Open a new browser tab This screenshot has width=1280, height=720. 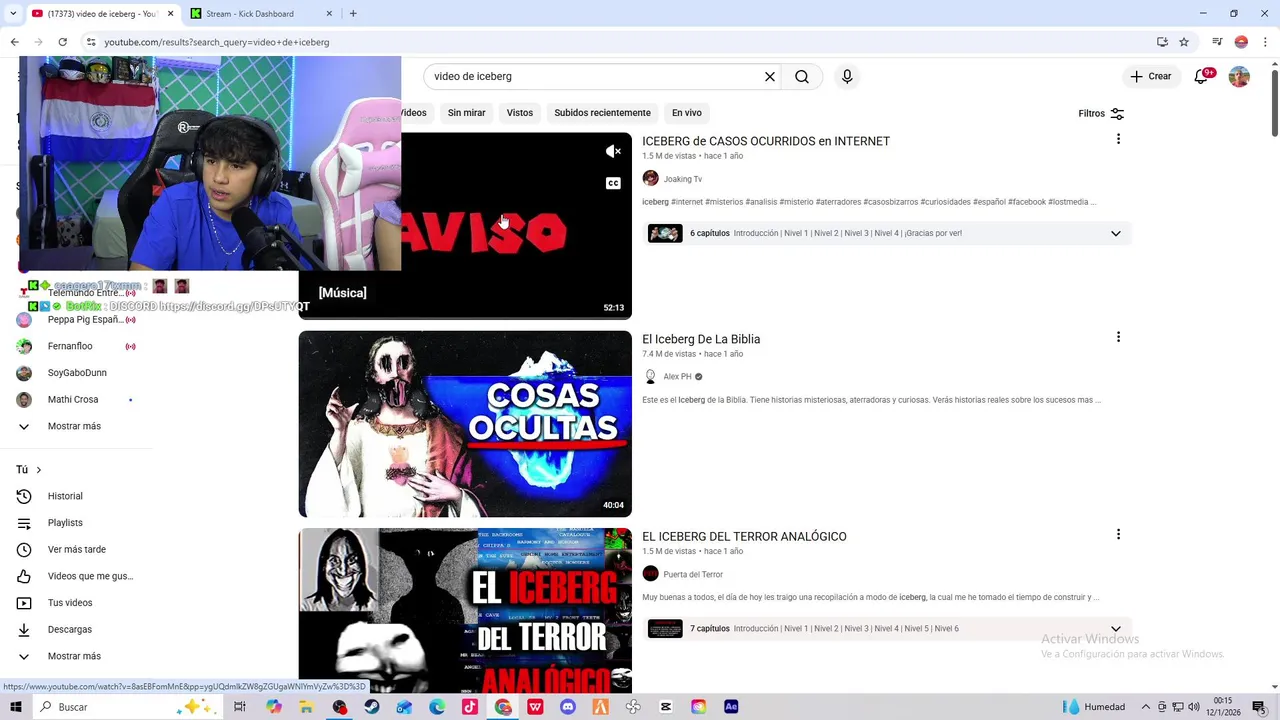pos(353,14)
